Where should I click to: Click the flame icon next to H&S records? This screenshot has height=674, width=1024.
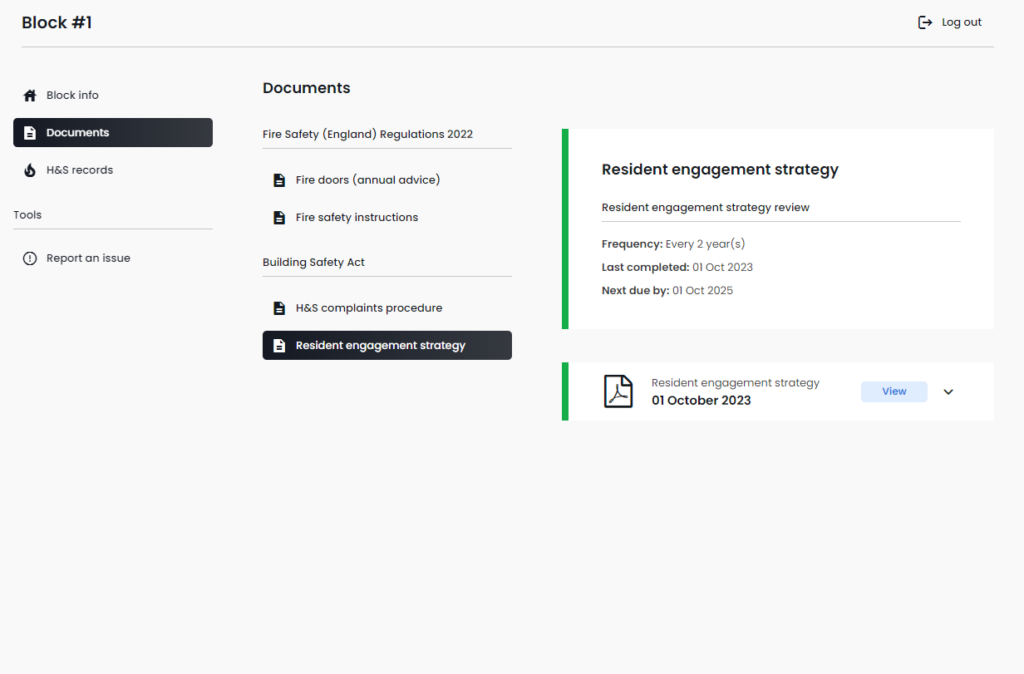29,170
